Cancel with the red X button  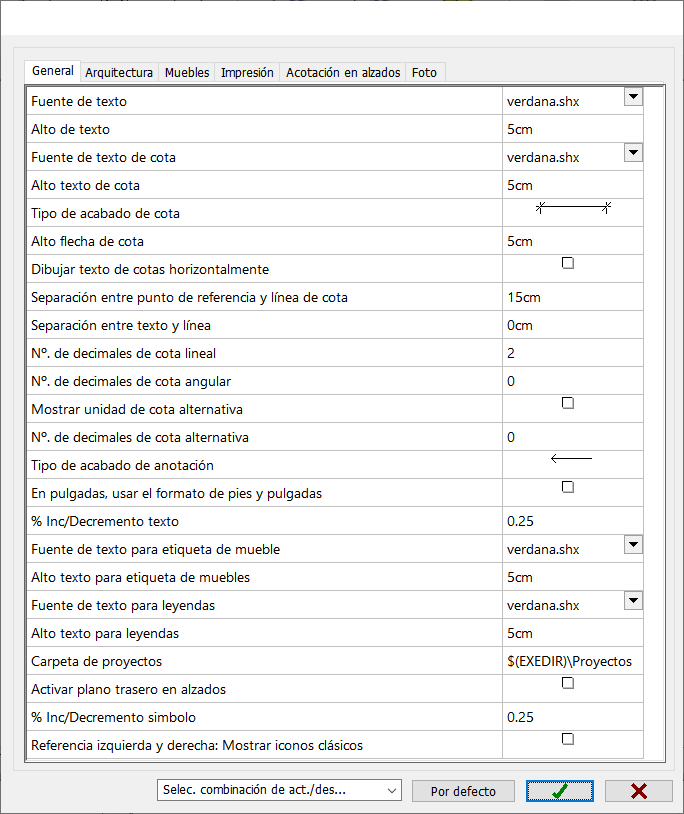[x=639, y=791]
